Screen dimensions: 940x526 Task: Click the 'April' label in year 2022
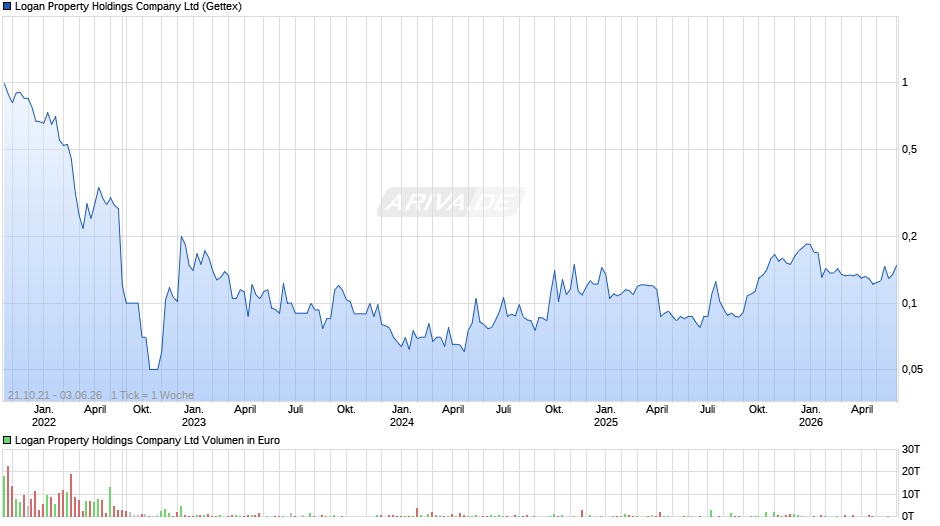[x=95, y=410]
